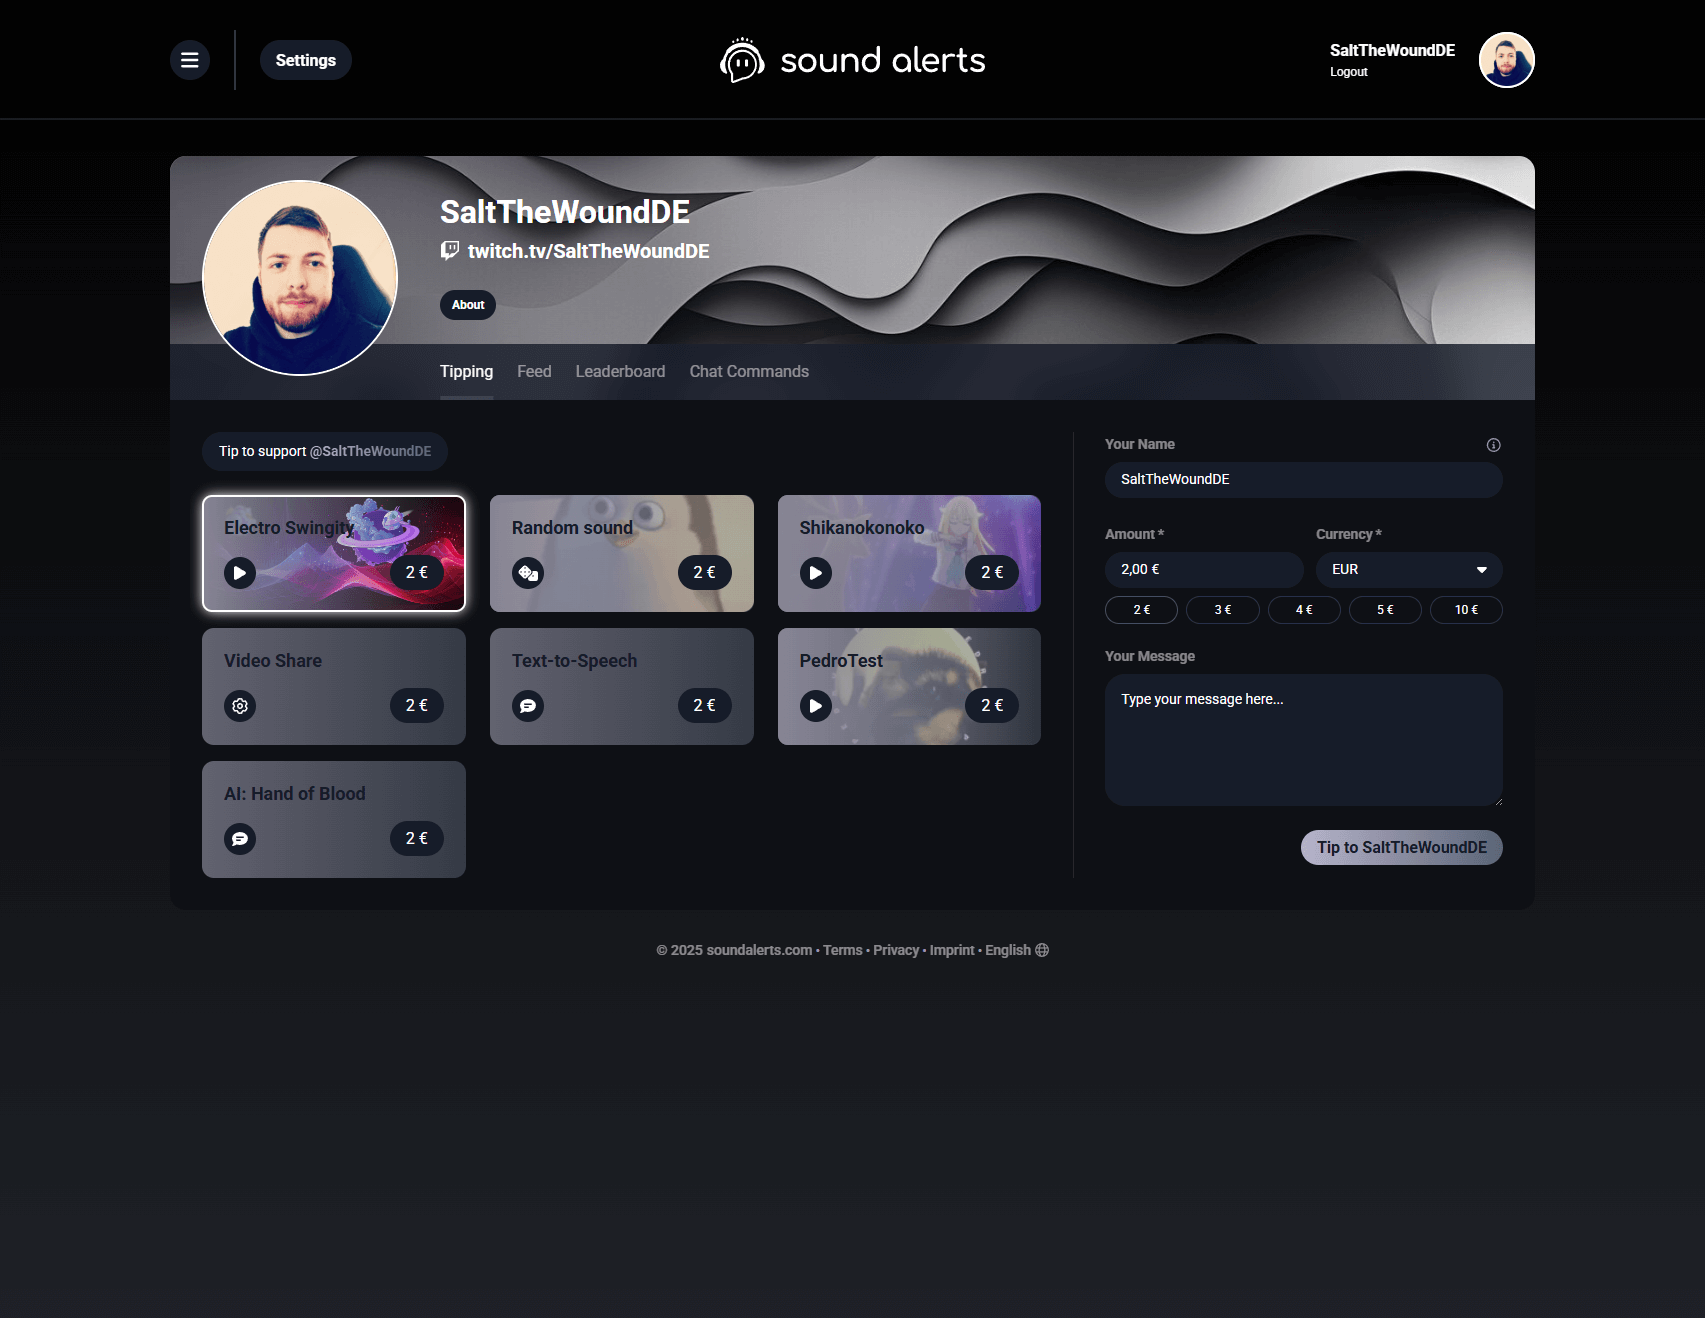Play the Shikanokonoko sound preview

click(816, 573)
